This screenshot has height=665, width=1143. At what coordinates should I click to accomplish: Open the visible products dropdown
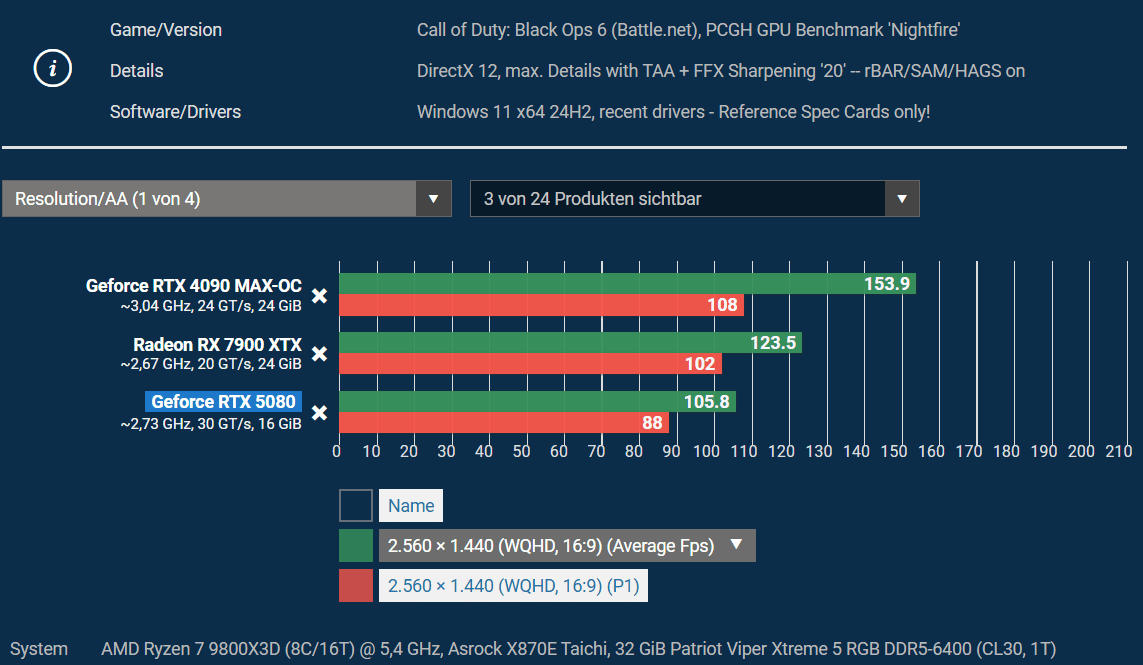(x=695, y=198)
